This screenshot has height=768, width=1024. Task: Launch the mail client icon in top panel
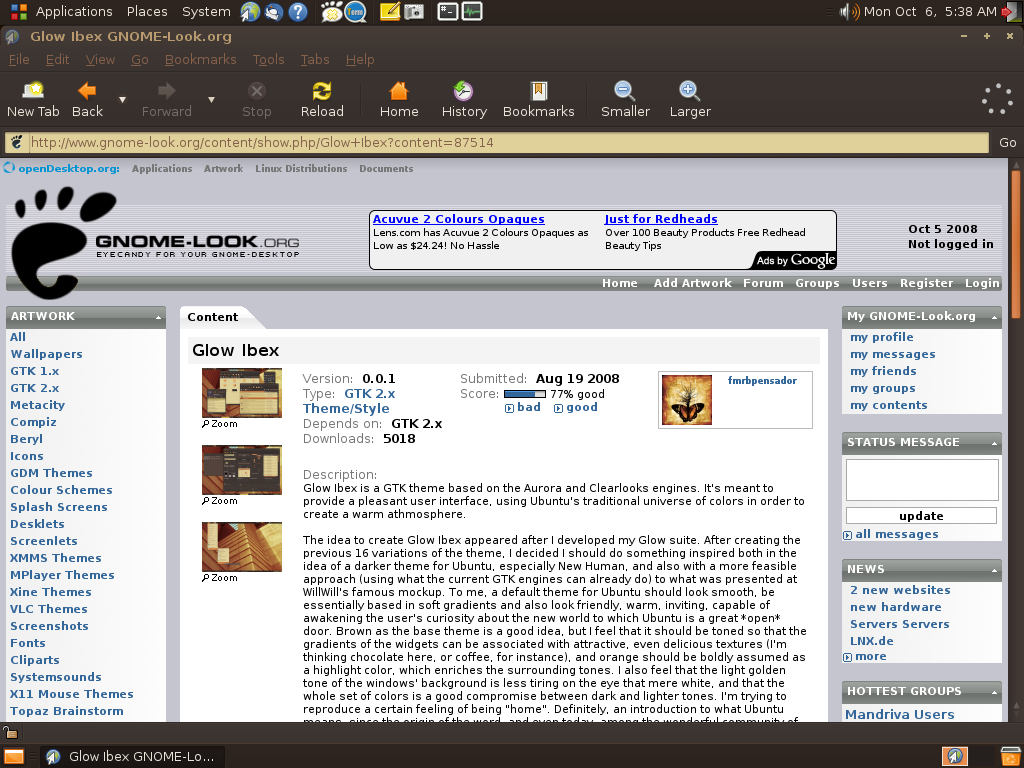[274, 12]
